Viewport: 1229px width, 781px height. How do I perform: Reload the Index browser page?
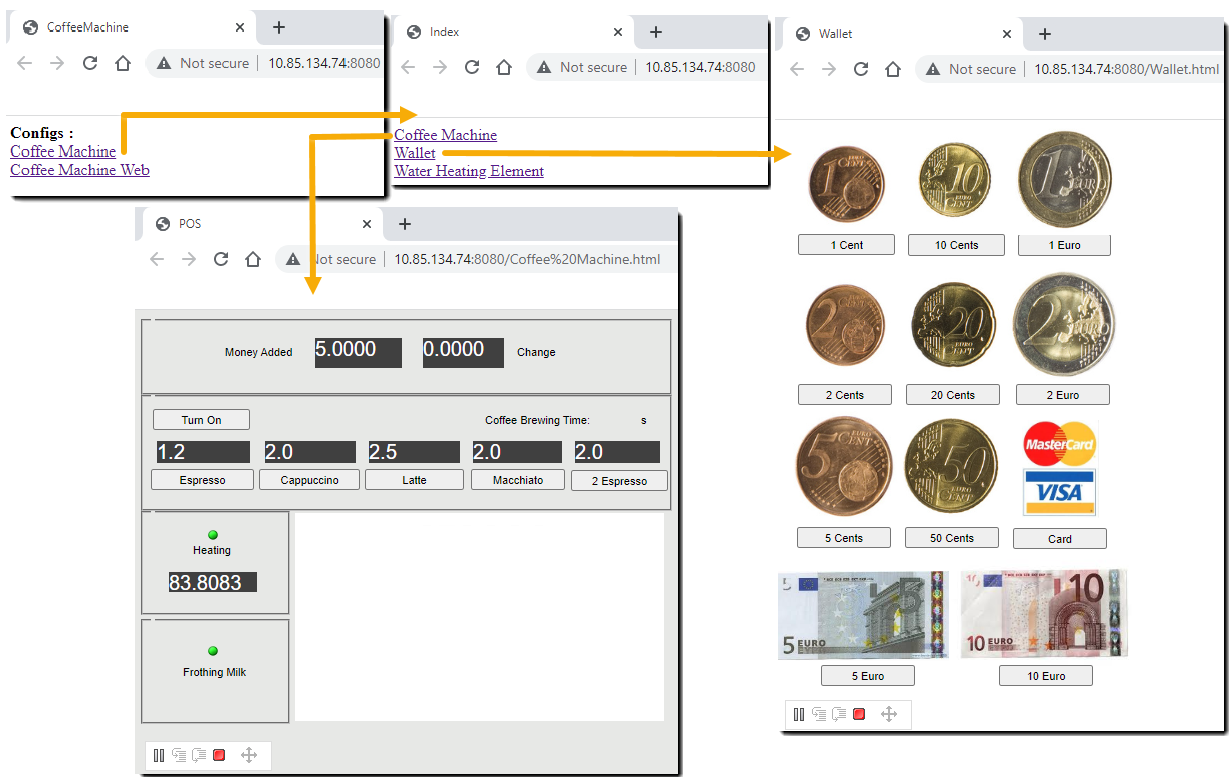tap(472, 67)
